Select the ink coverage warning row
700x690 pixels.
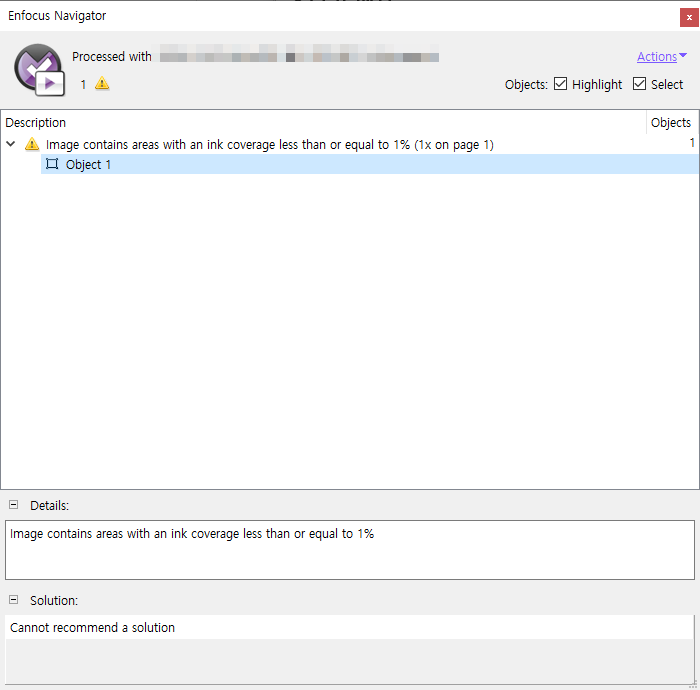tap(270, 145)
